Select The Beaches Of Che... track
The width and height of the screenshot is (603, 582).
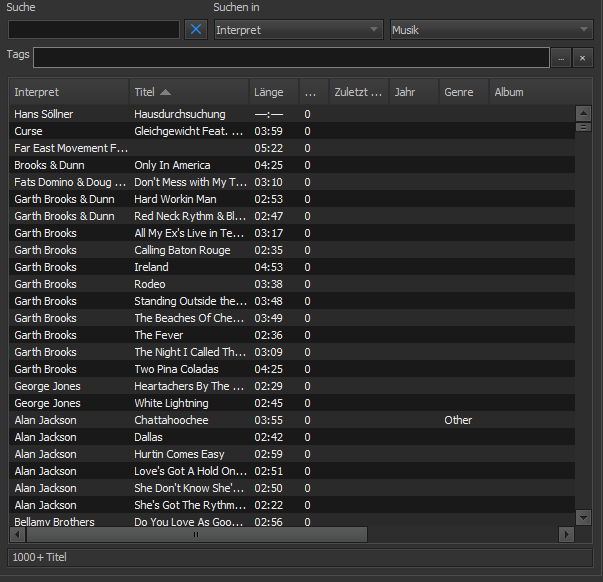pos(292,318)
